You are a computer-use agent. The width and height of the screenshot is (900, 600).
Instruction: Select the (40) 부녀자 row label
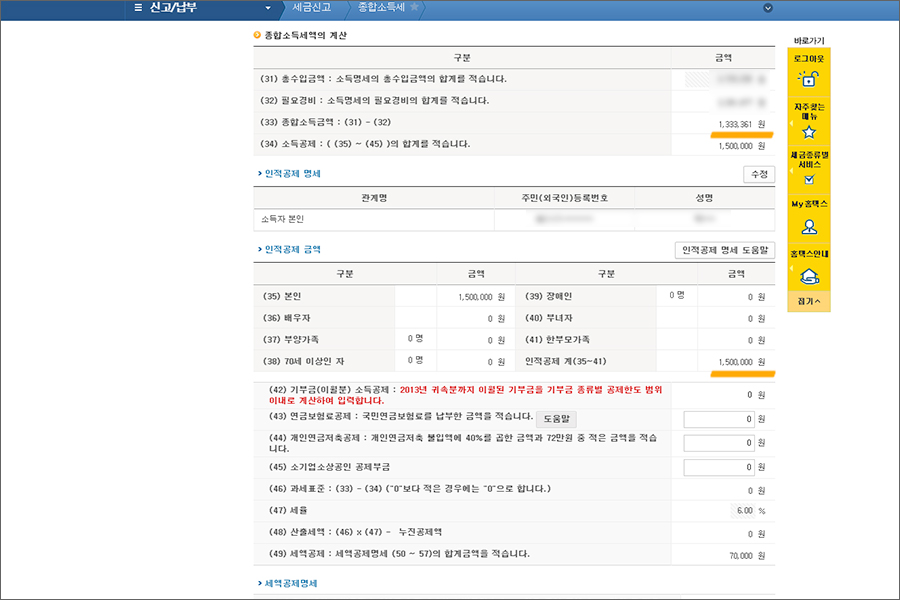coord(549,318)
